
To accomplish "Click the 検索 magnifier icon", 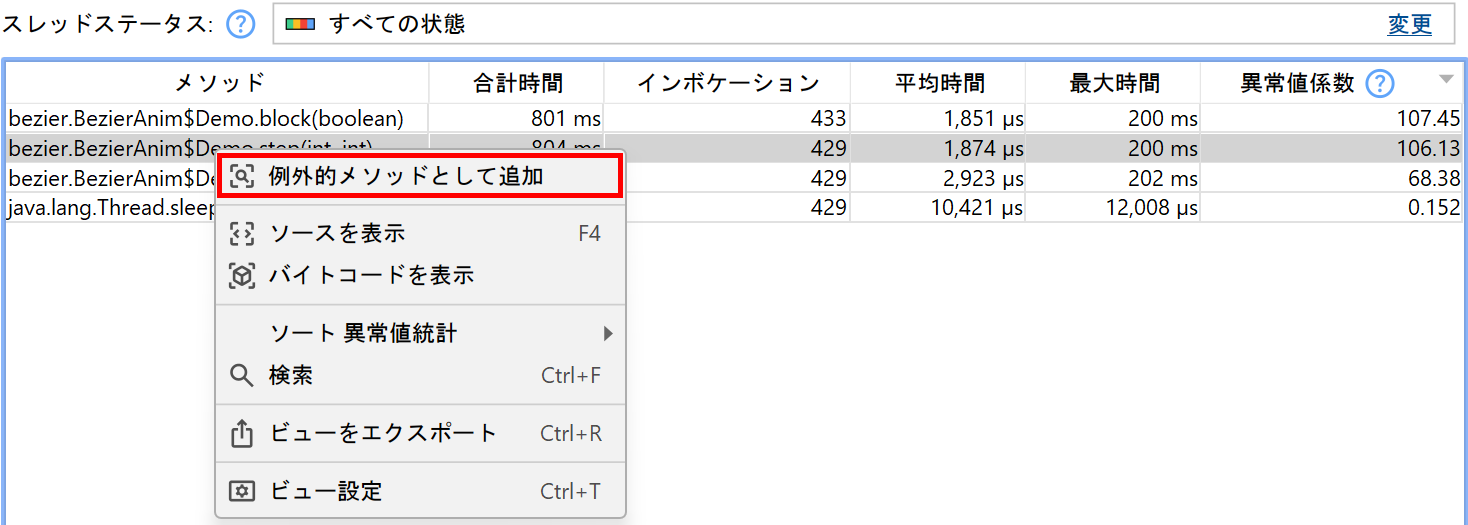I will (x=242, y=376).
